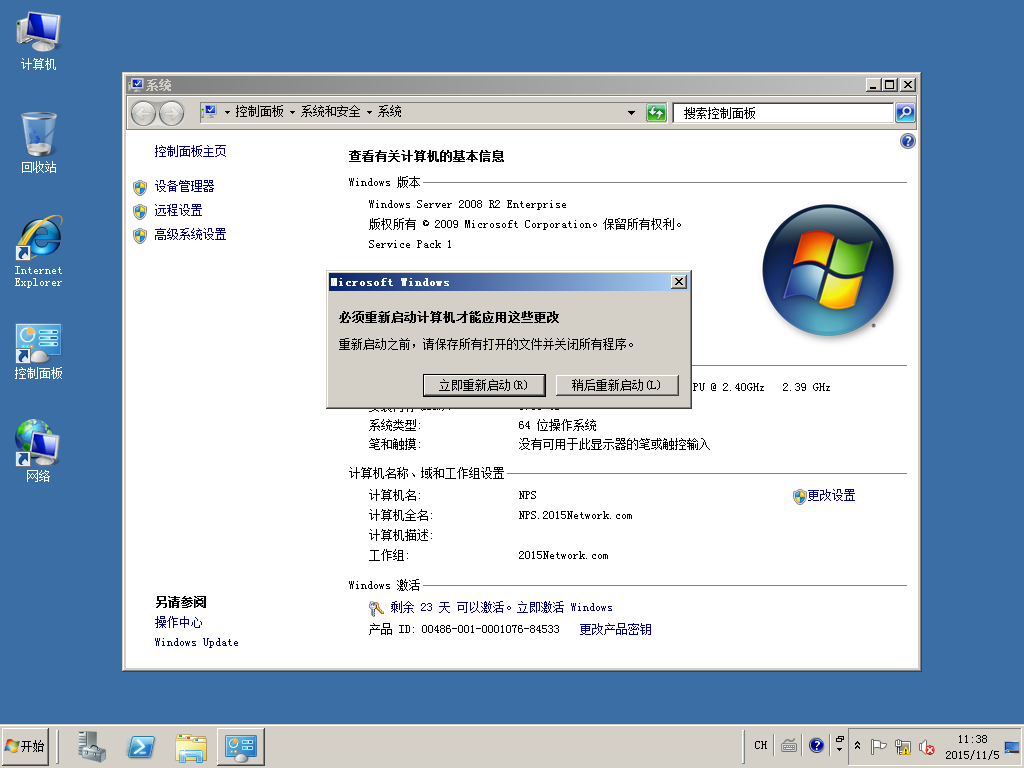
Task: Click the 64 位操作系统 system type value
Action: point(557,425)
